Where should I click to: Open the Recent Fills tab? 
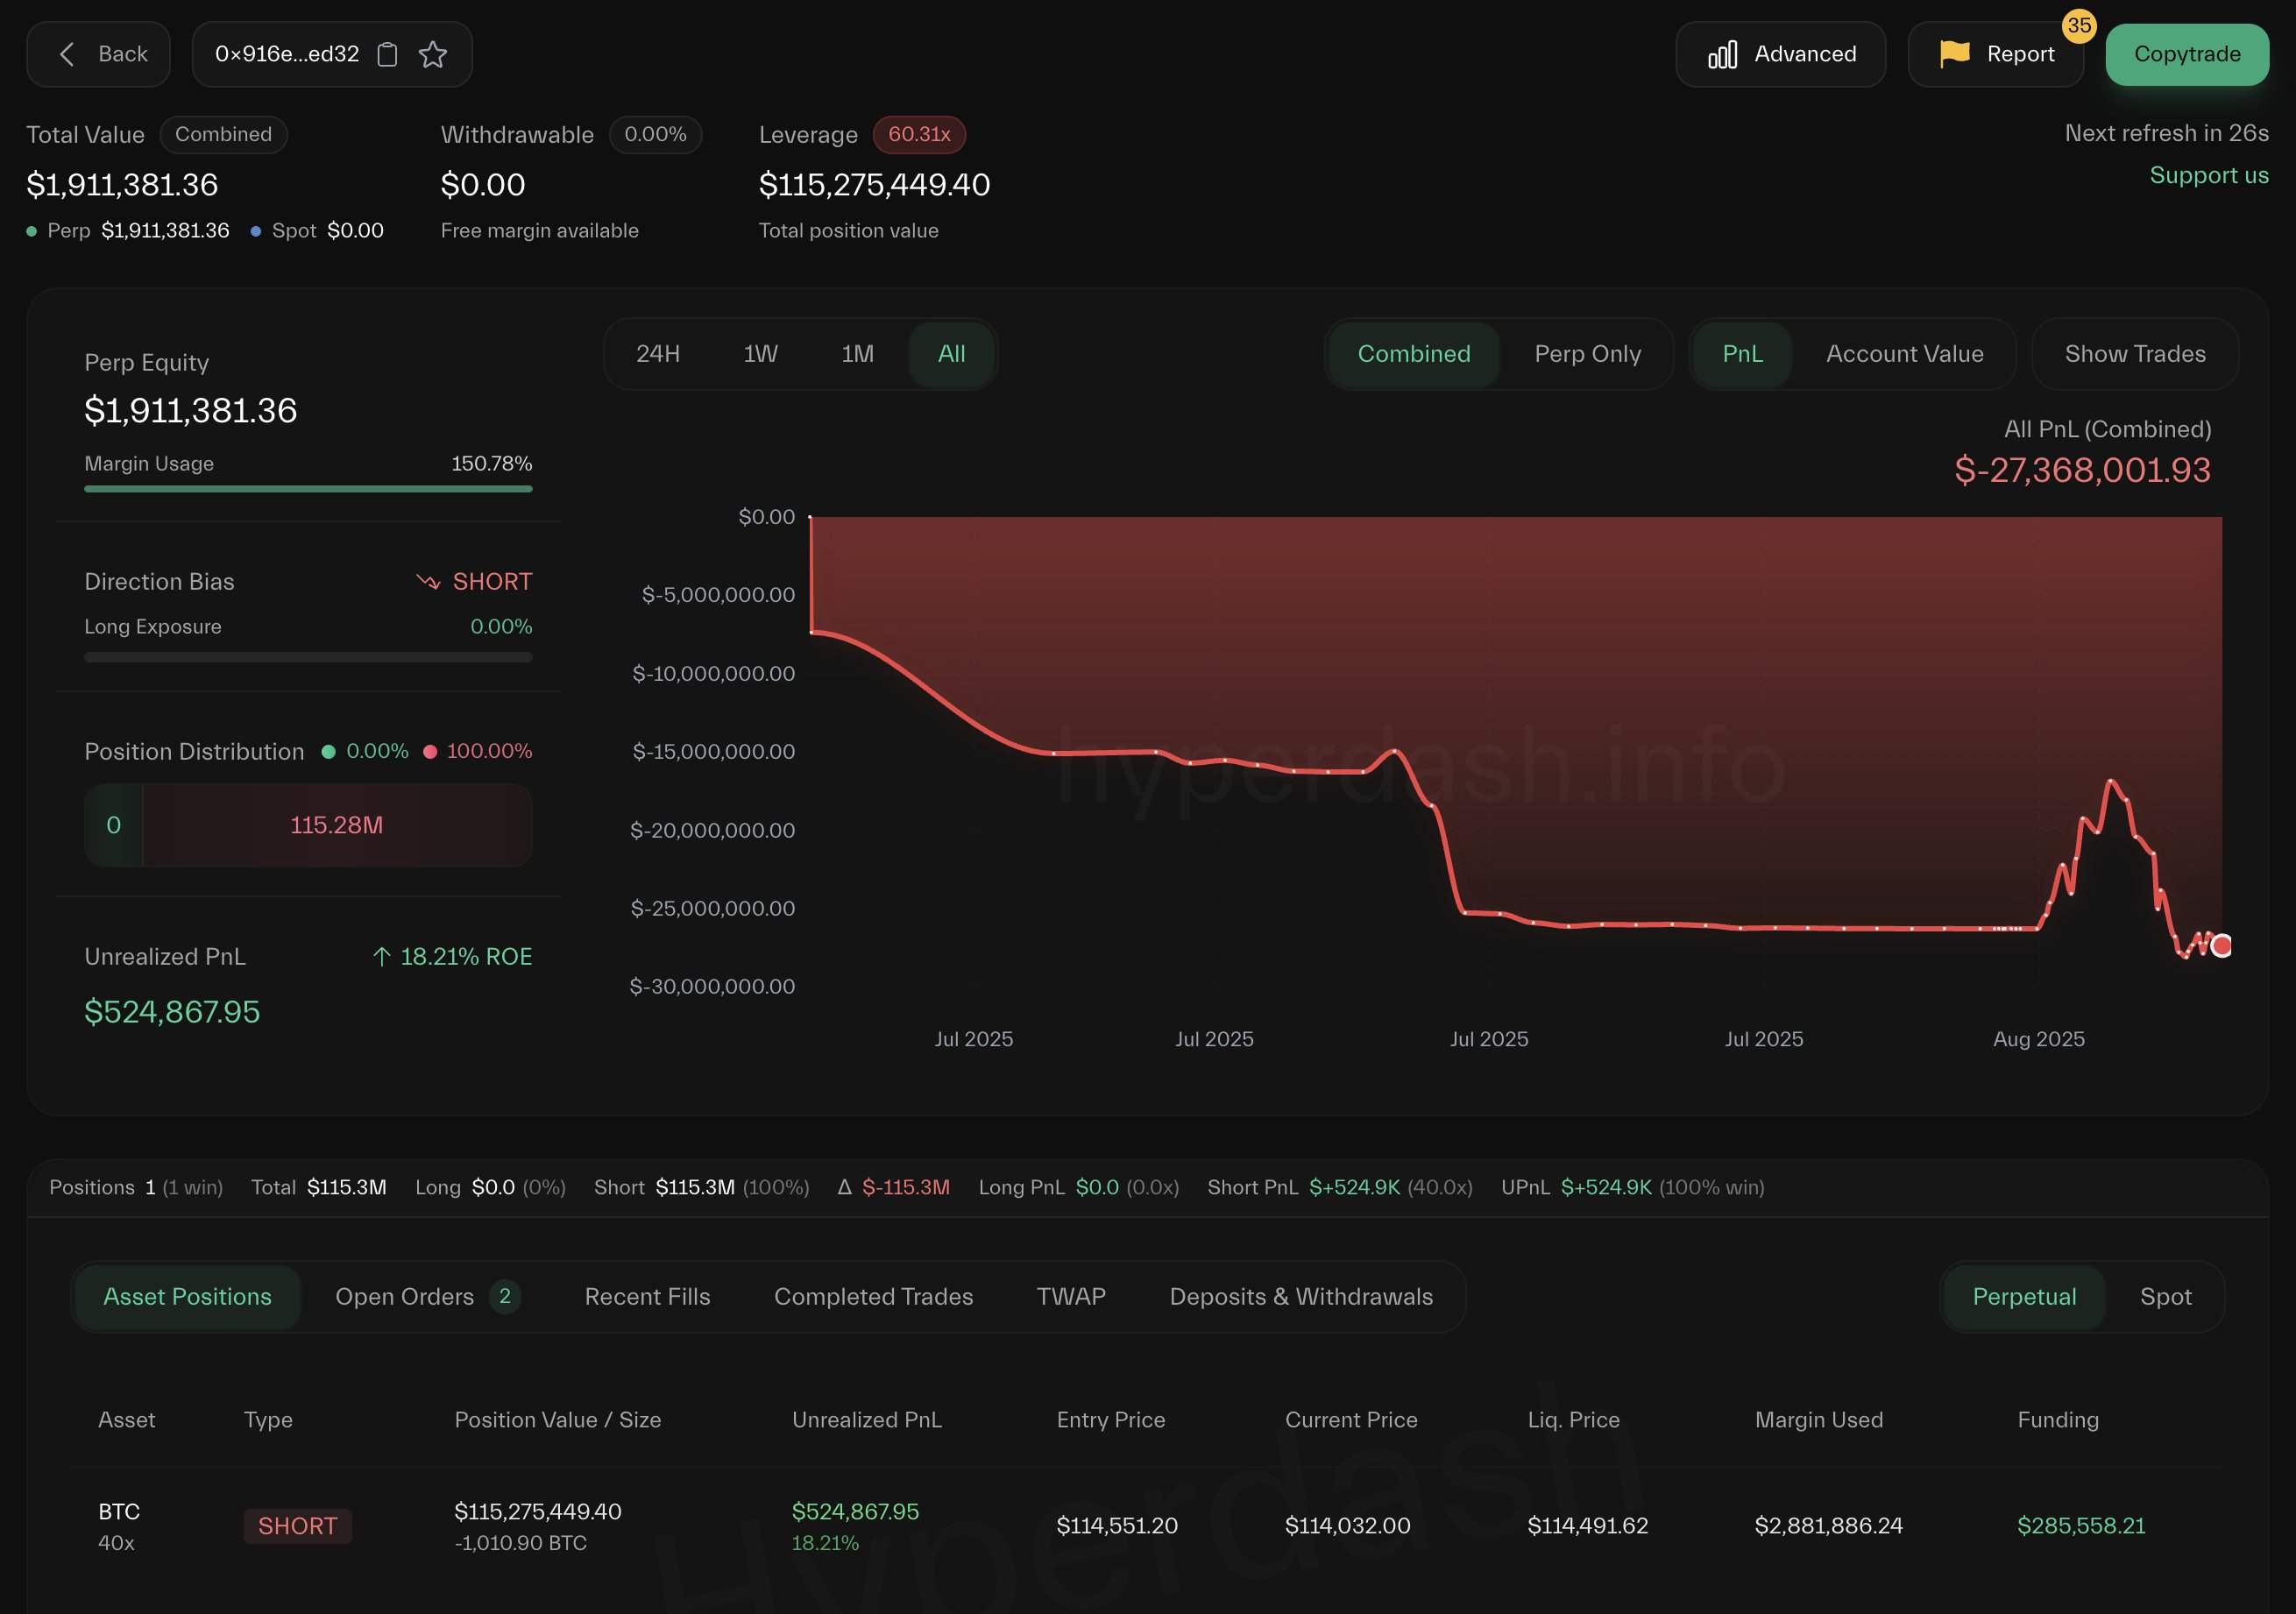tap(647, 1297)
